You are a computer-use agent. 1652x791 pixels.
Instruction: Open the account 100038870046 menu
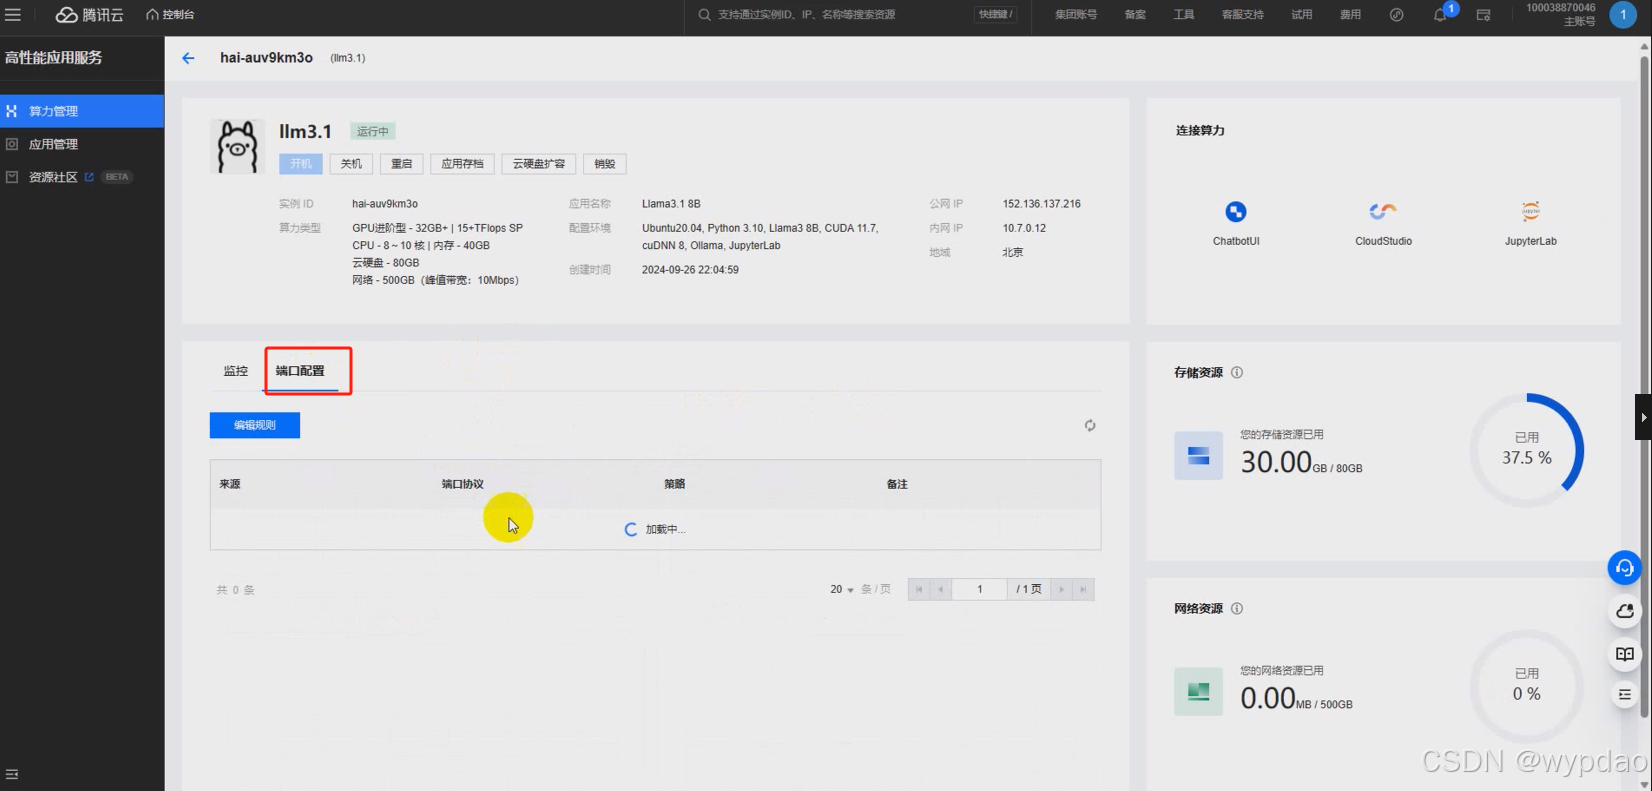click(x=1561, y=14)
